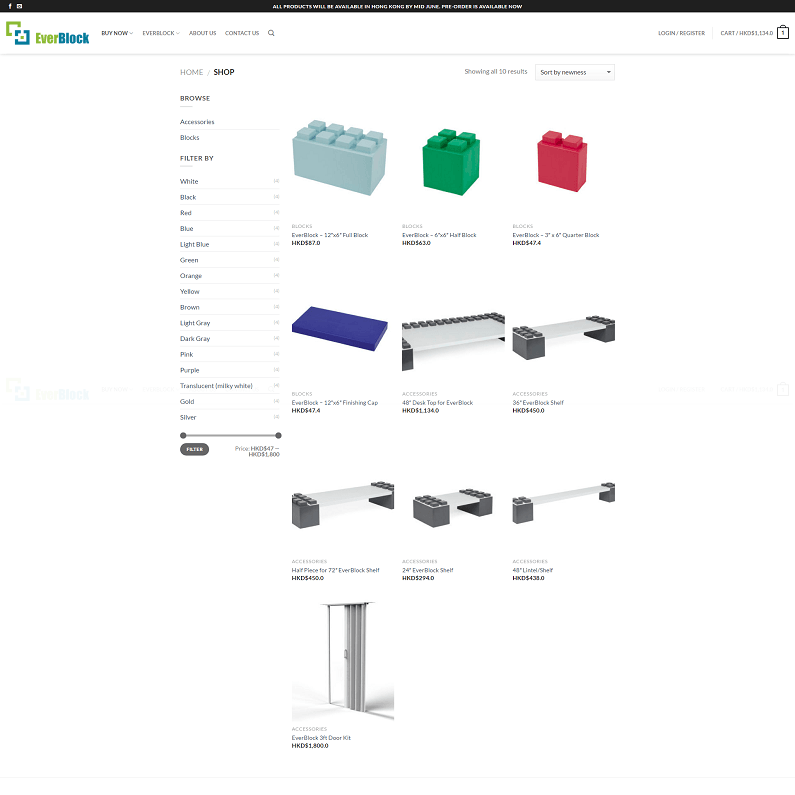Image resolution: width=795 pixels, height=795 pixels.
Task: Filter by Black color
Action: click(188, 197)
